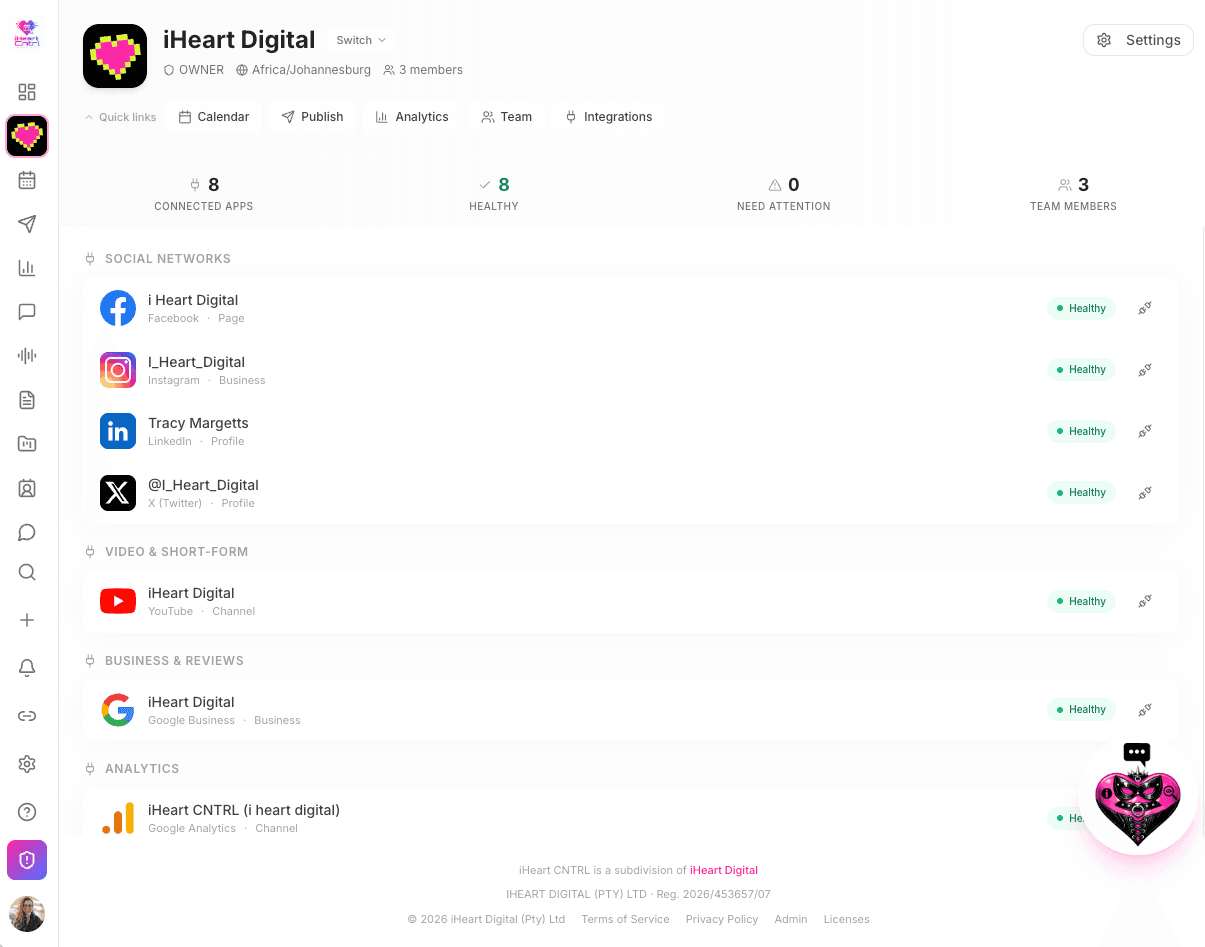Image resolution: width=1205 pixels, height=947 pixels.
Task: Click the Healthy badge on YouTube row
Action: 1081,601
